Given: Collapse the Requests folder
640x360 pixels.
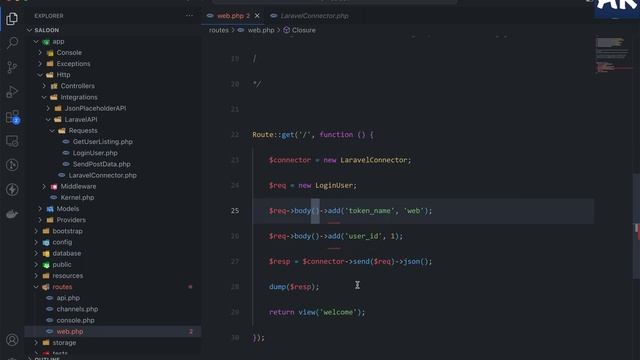Looking at the screenshot, I should (52, 131).
